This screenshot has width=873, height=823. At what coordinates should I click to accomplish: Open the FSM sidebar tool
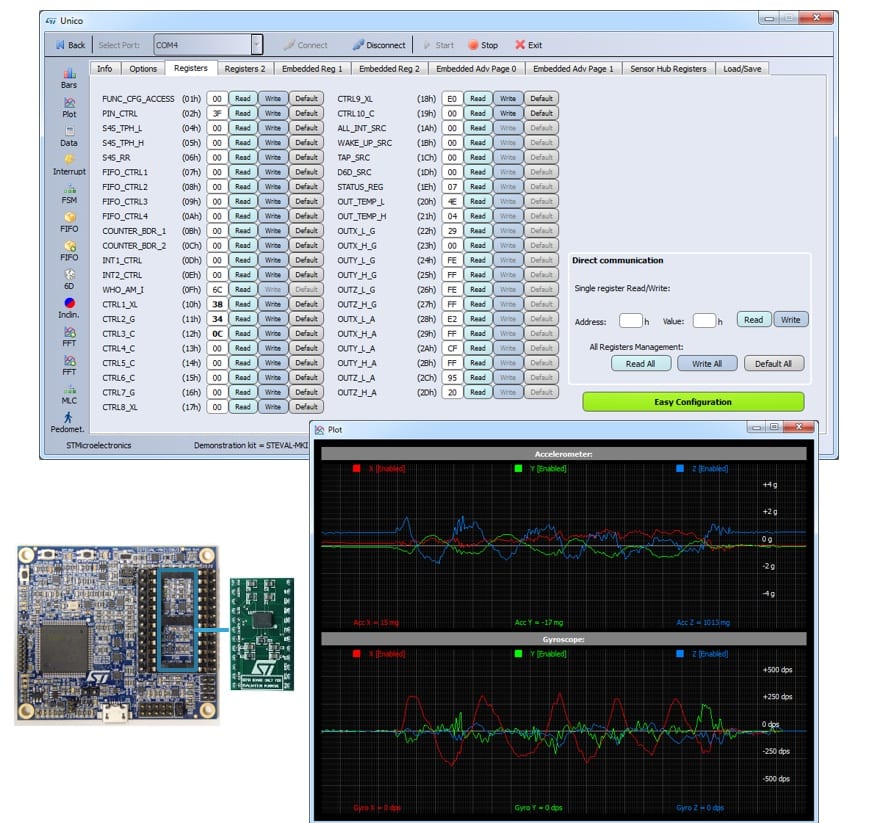point(69,193)
